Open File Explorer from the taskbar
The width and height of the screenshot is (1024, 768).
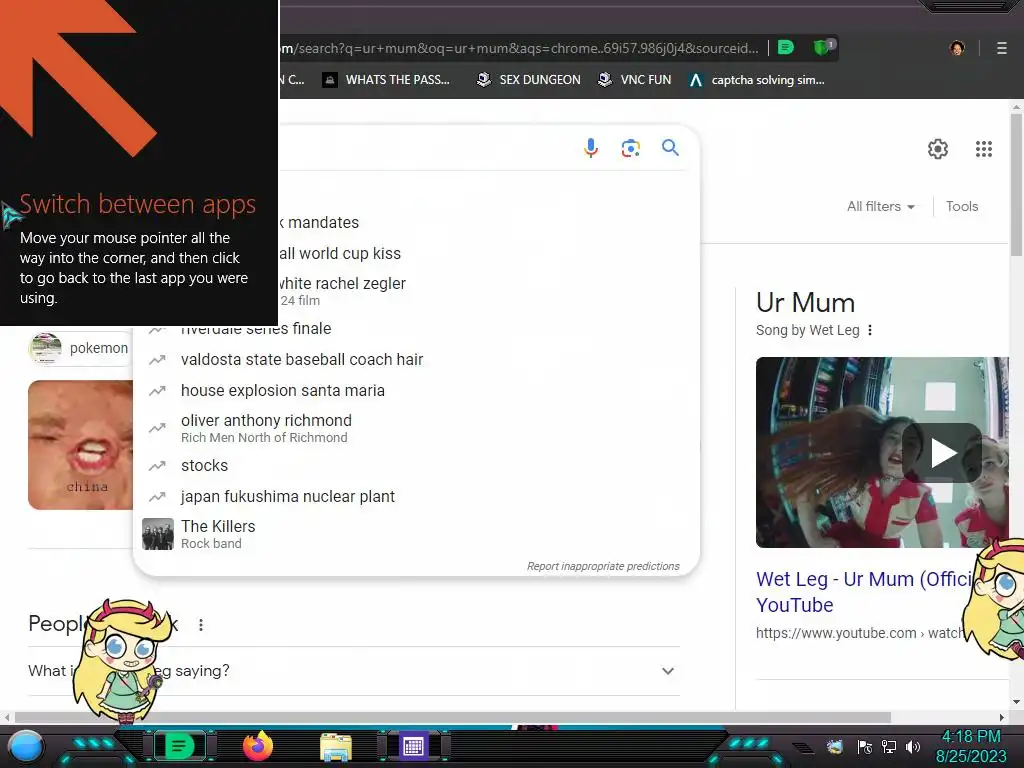[336, 747]
